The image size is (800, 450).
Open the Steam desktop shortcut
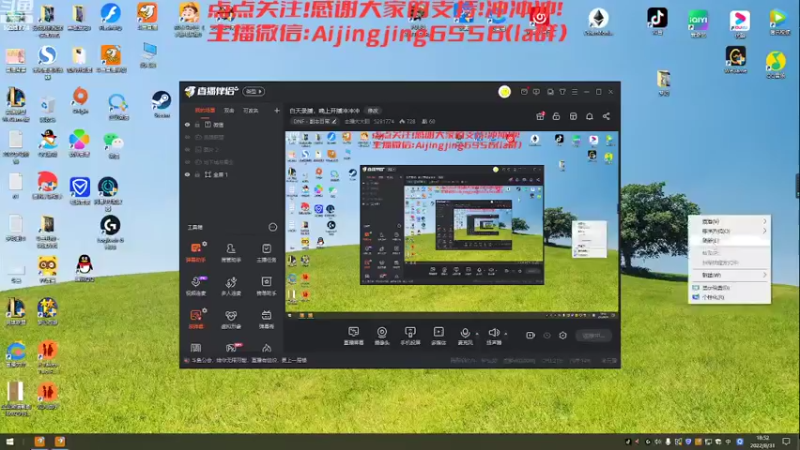pyautogui.click(x=161, y=103)
